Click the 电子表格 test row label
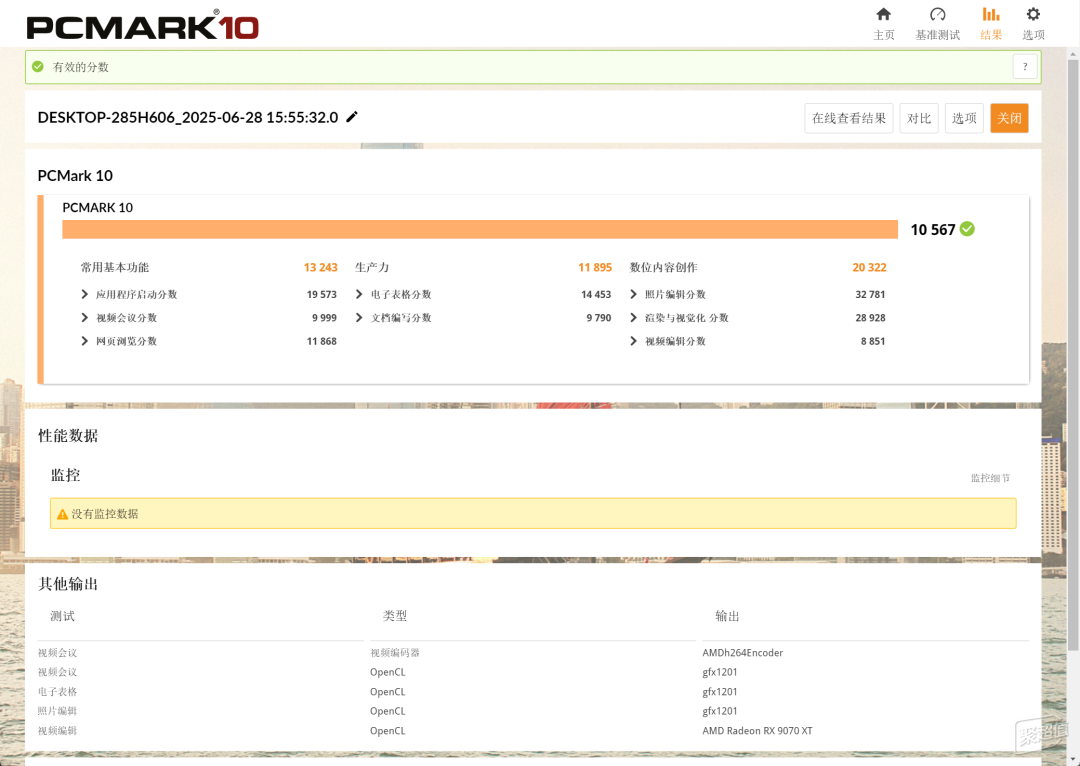Screen dimensions: 1080x766 click(x=57, y=692)
